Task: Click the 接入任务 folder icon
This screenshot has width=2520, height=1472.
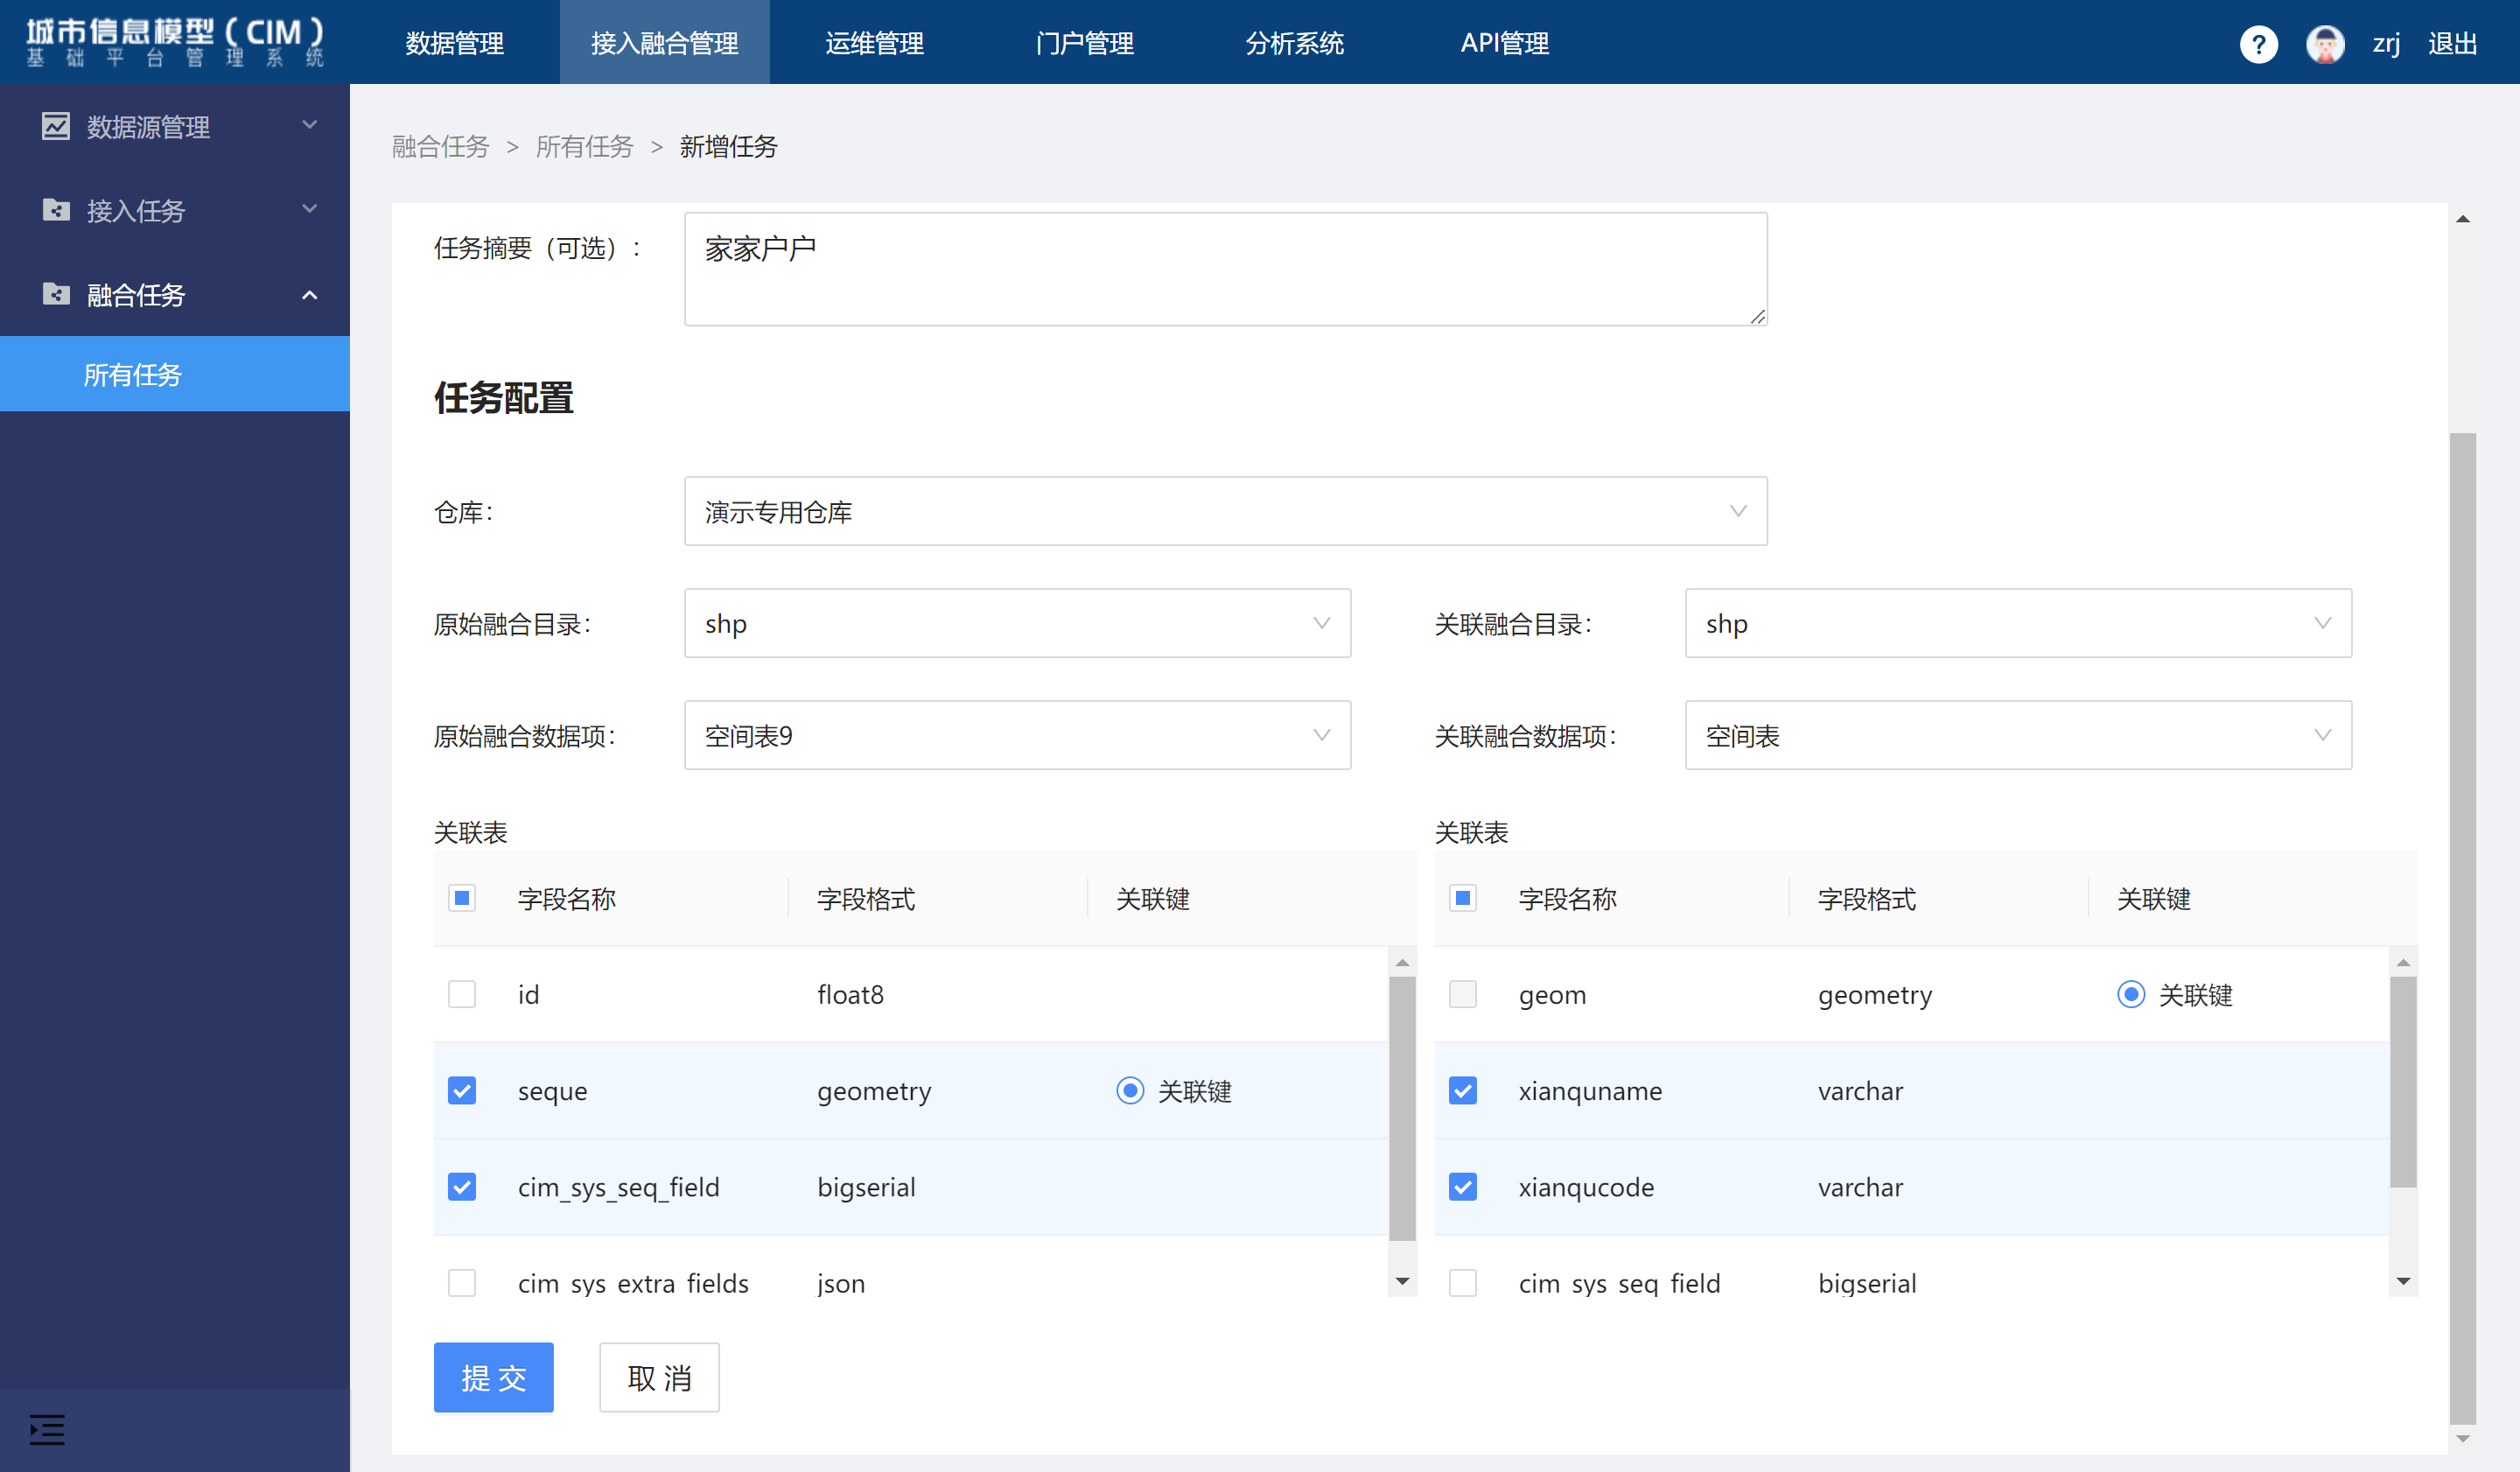Action: [56, 210]
